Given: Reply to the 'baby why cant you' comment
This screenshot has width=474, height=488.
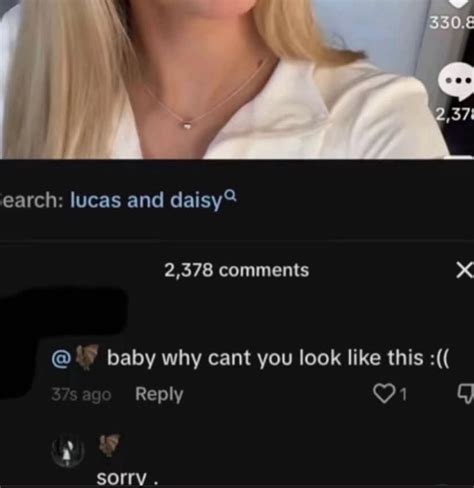Looking at the screenshot, I should 159,394.
